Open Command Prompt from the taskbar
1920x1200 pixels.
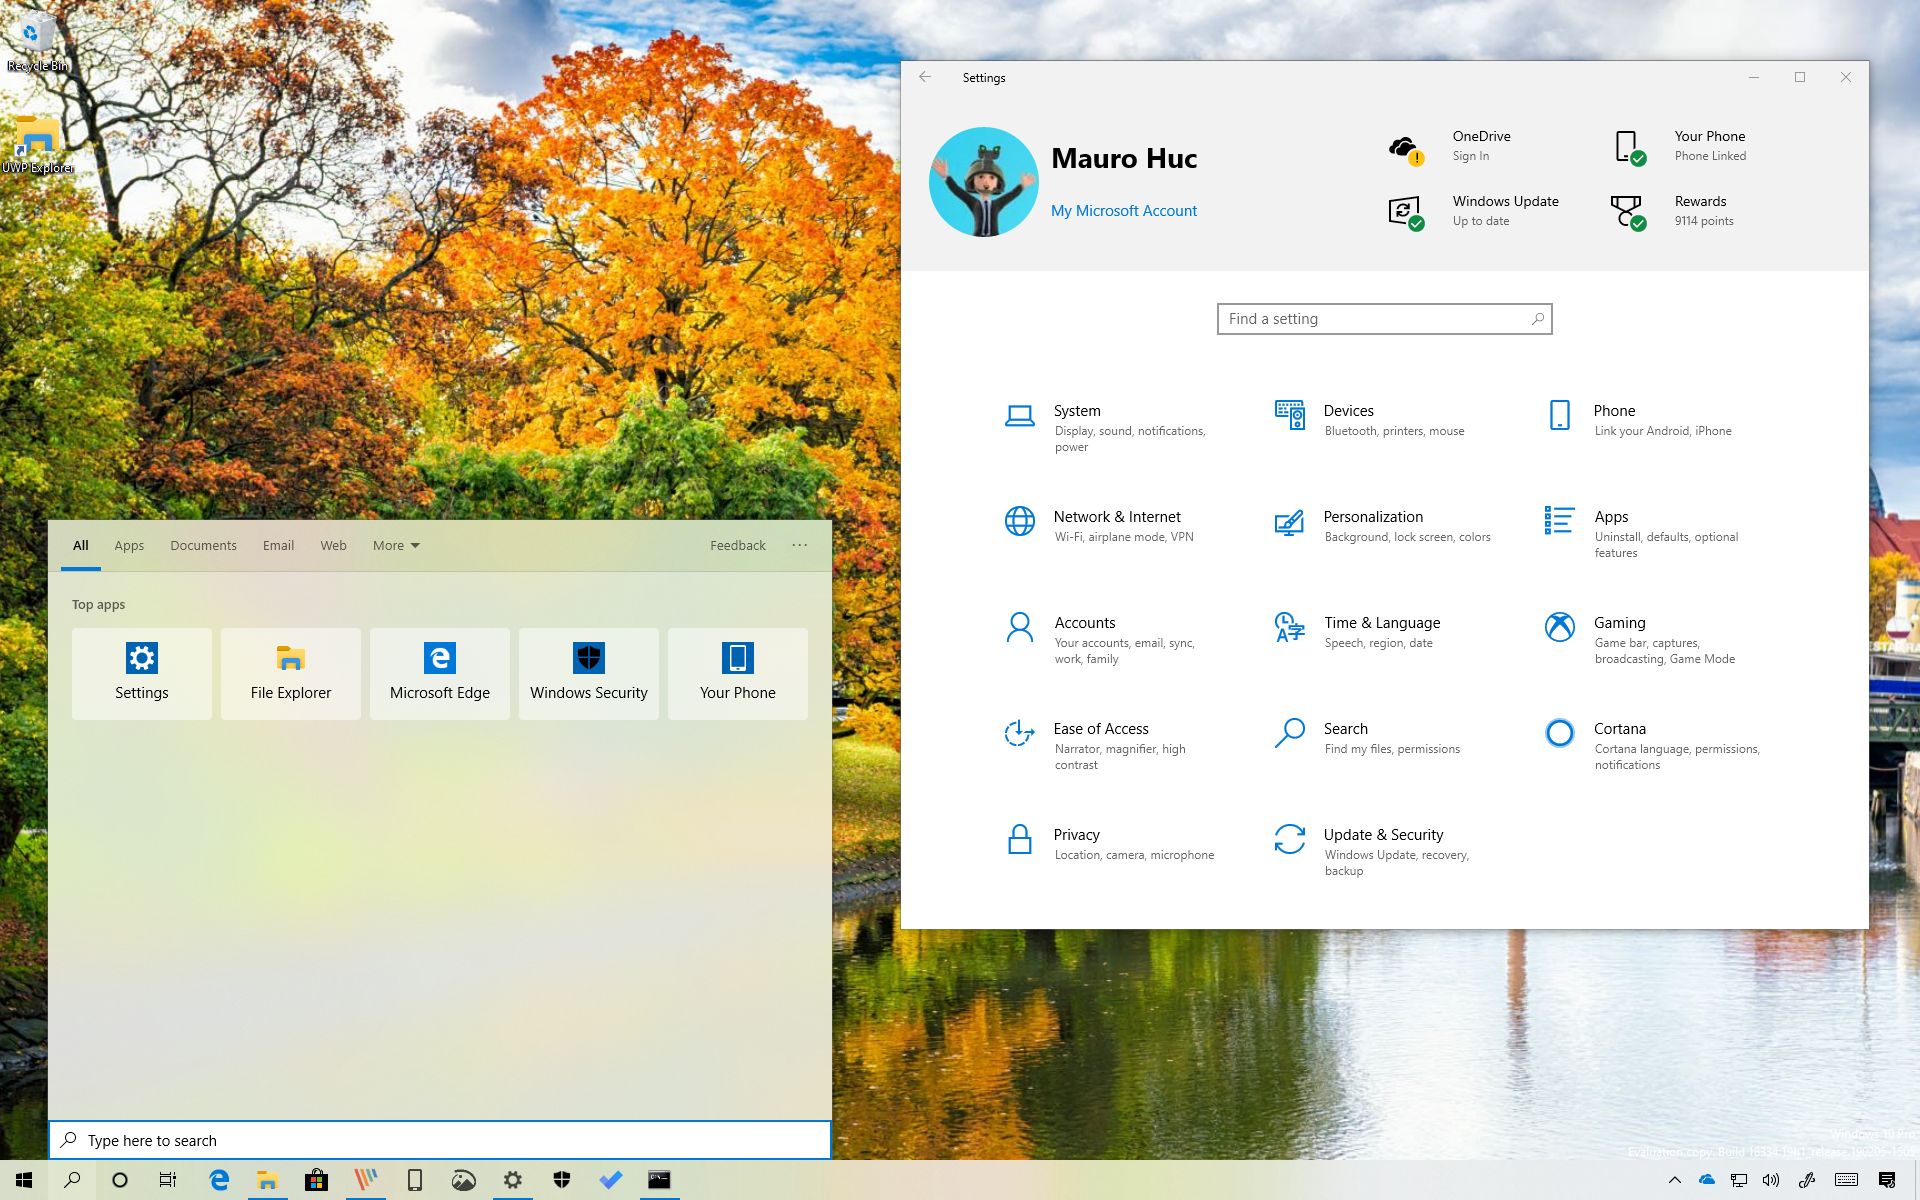tap(659, 1180)
